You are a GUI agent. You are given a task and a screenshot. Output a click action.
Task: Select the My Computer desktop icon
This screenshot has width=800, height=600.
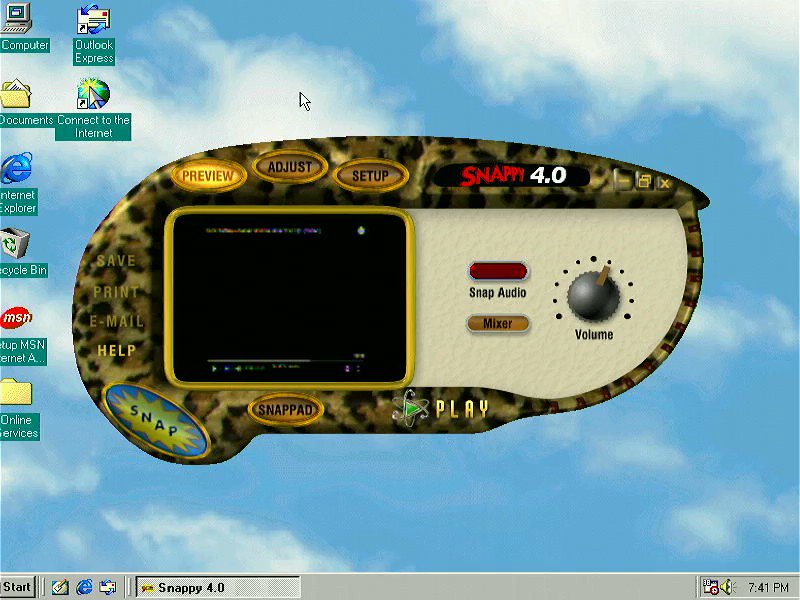[20, 27]
